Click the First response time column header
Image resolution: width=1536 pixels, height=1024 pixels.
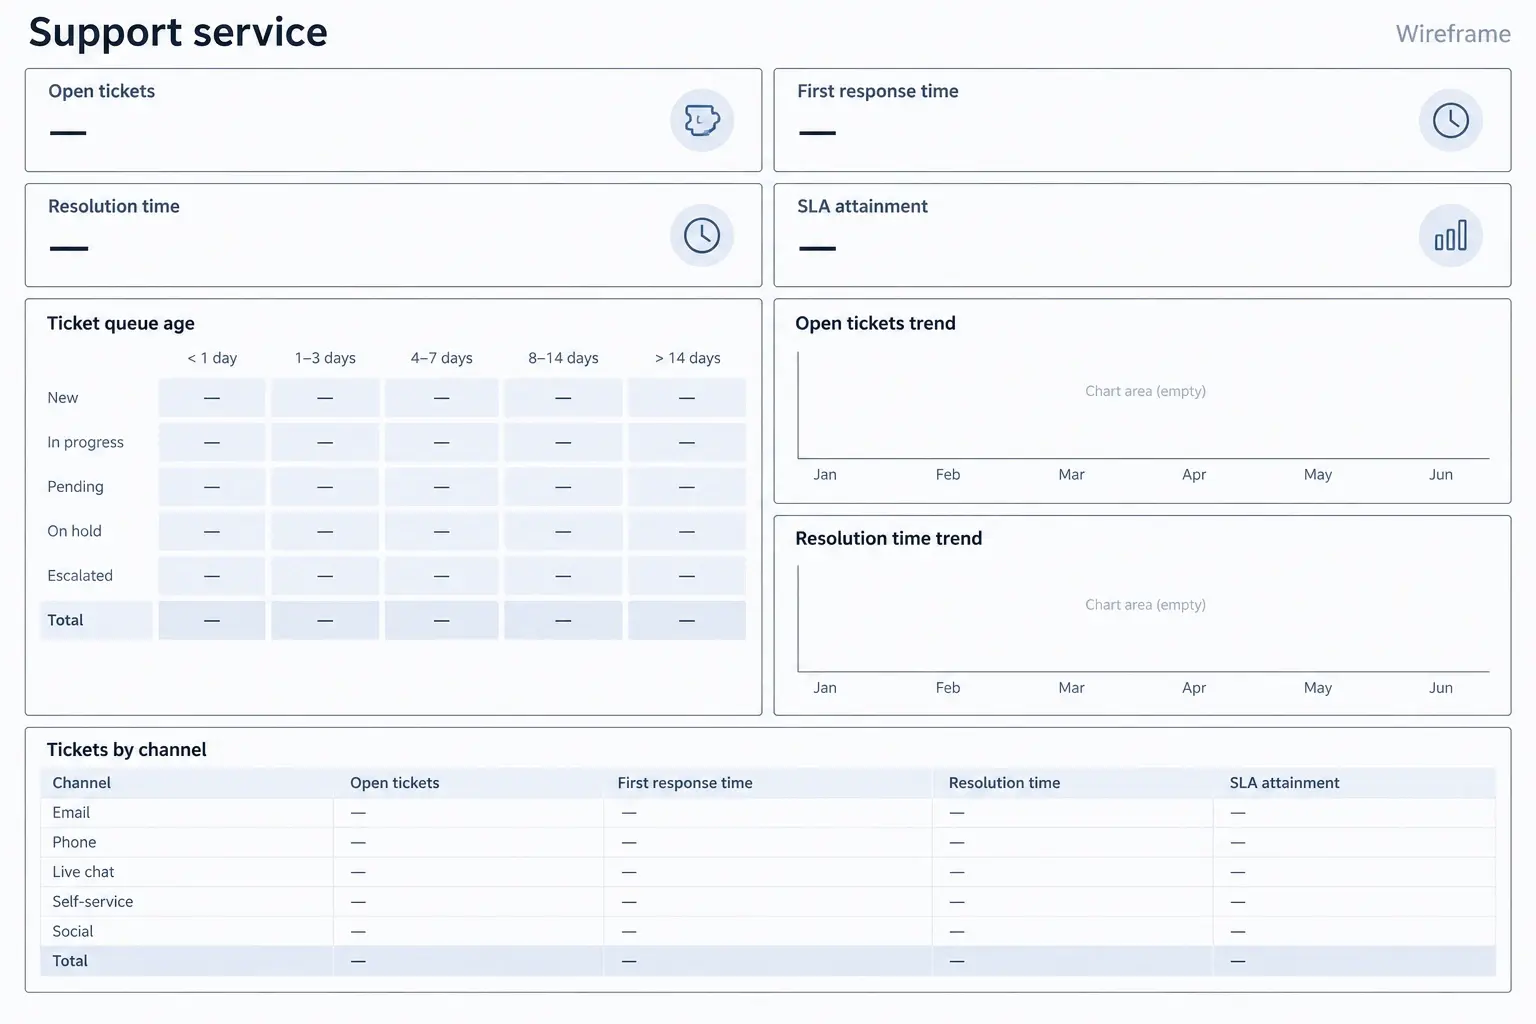pos(685,783)
